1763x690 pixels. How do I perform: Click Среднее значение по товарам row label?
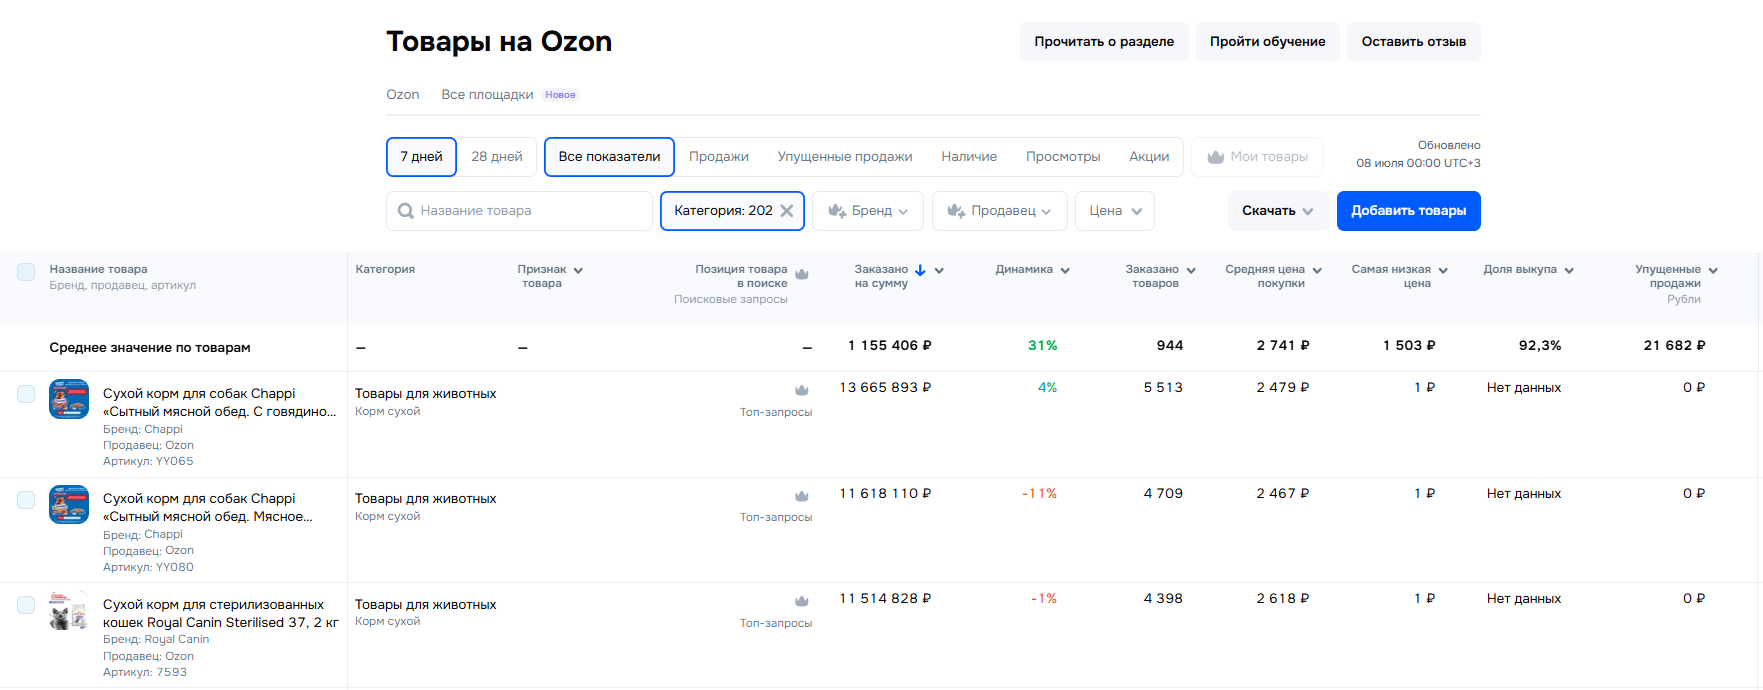tap(150, 348)
